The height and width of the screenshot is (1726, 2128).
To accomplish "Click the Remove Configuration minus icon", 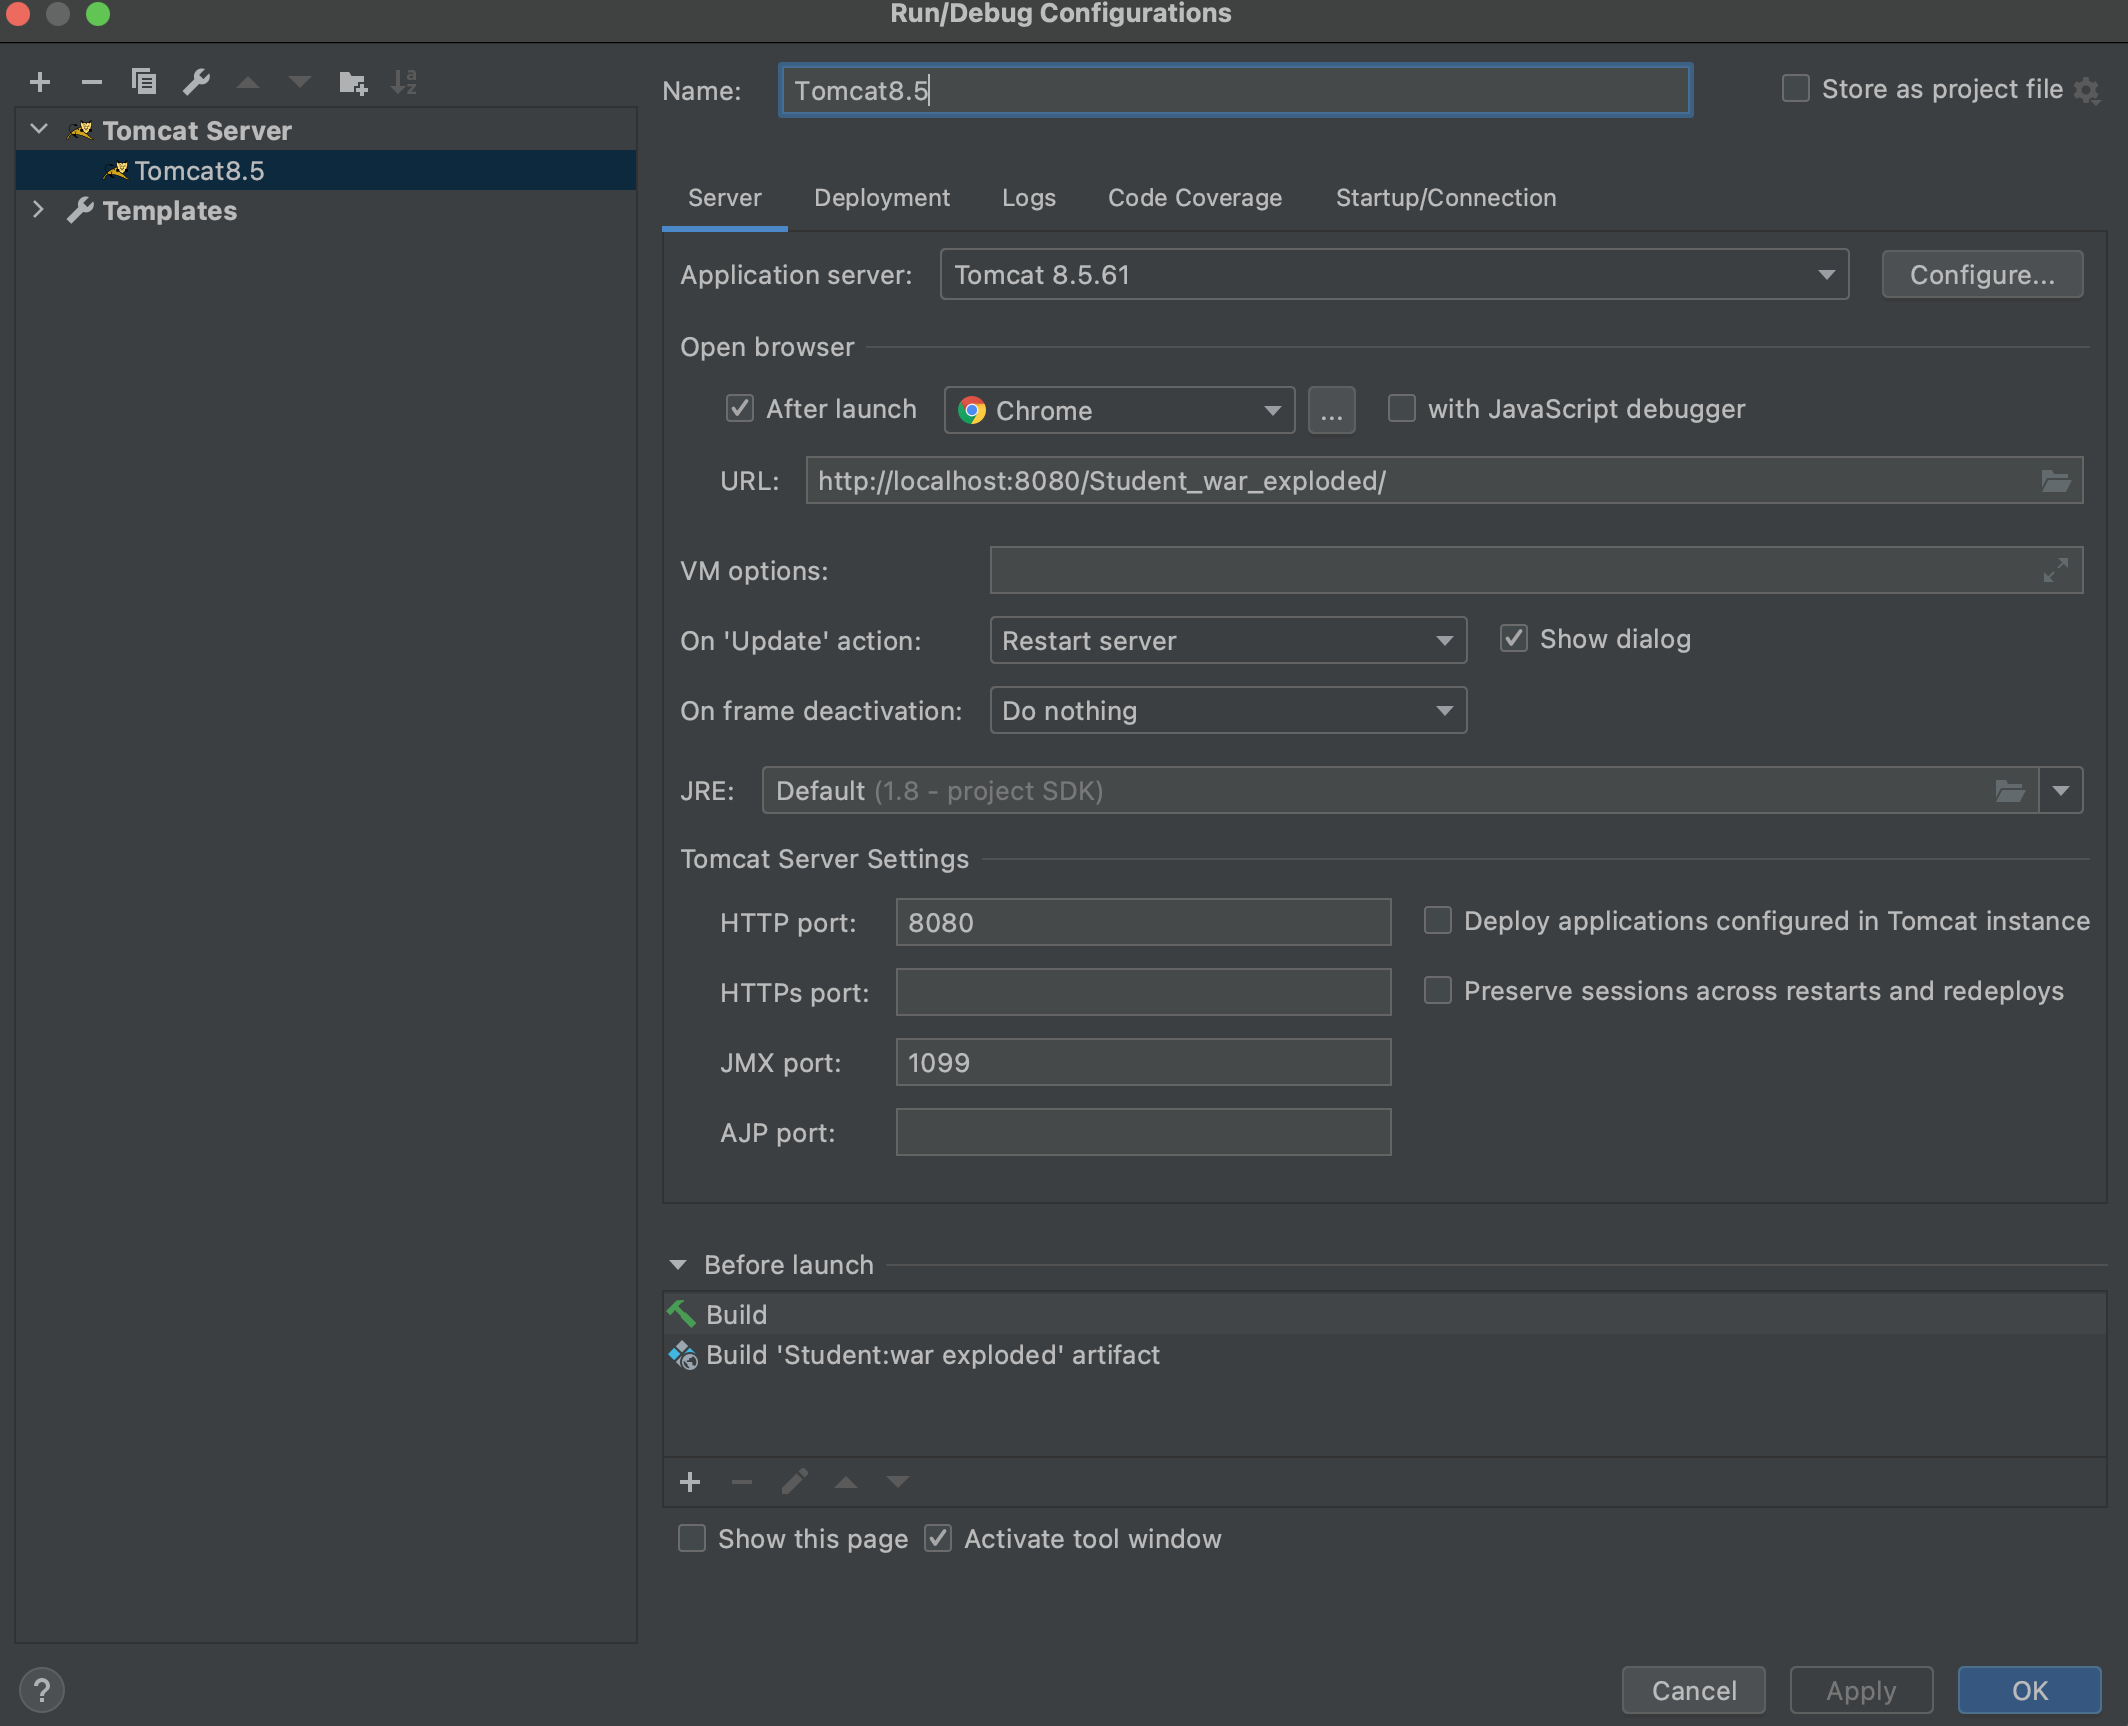I will click(x=92, y=82).
